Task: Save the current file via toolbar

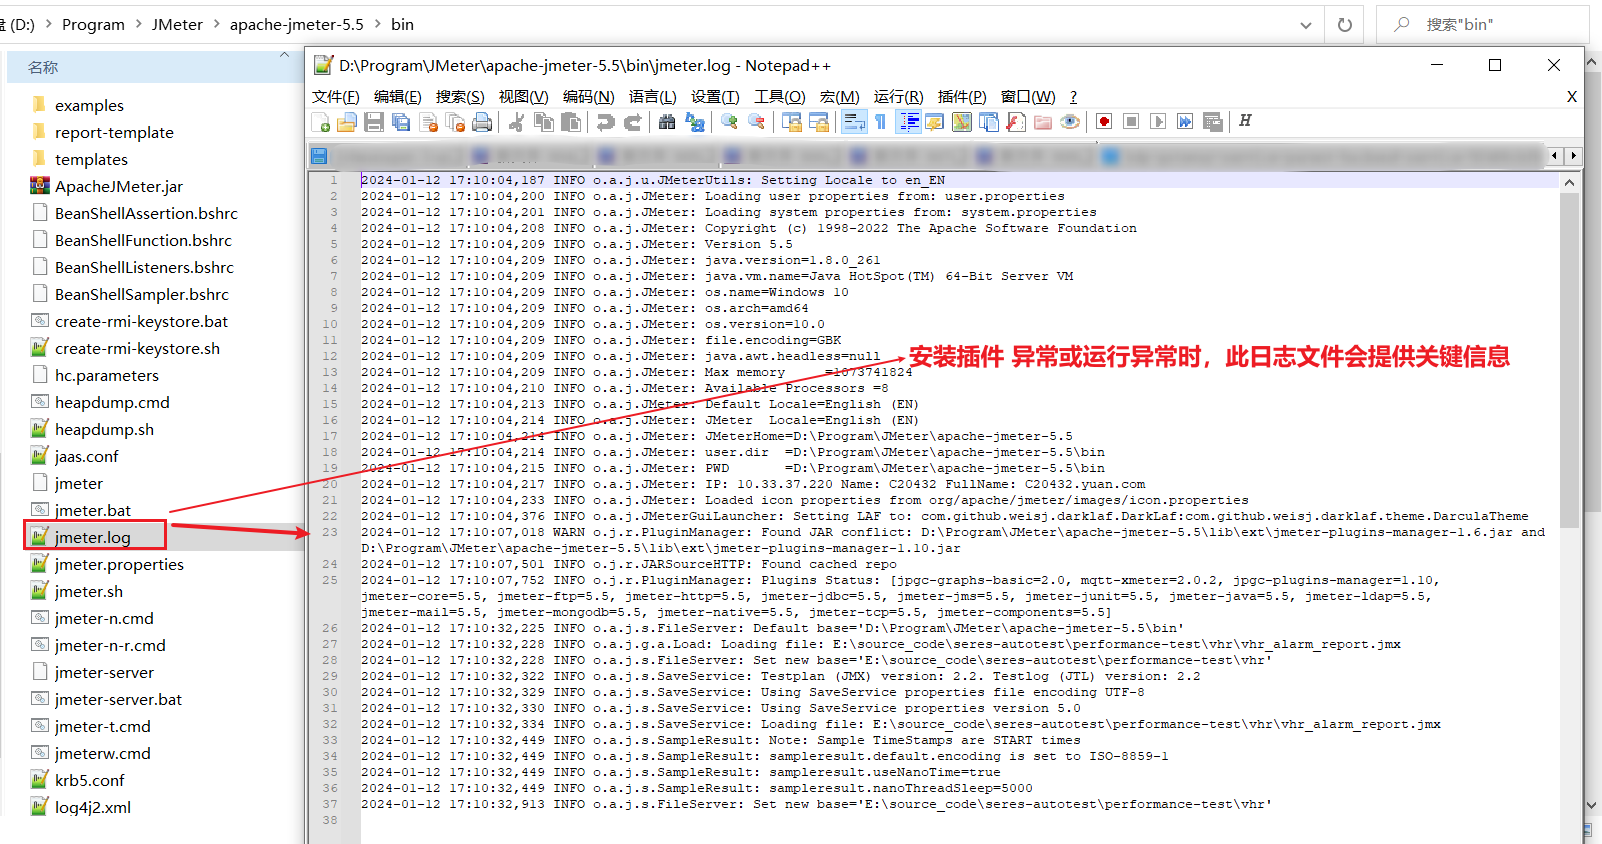Action: [x=374, y=122]
